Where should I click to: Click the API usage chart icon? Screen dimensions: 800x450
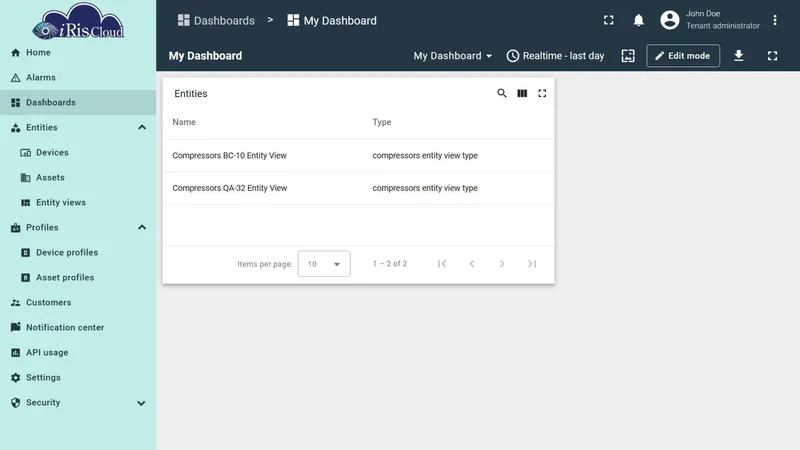(x=15, y=353)
